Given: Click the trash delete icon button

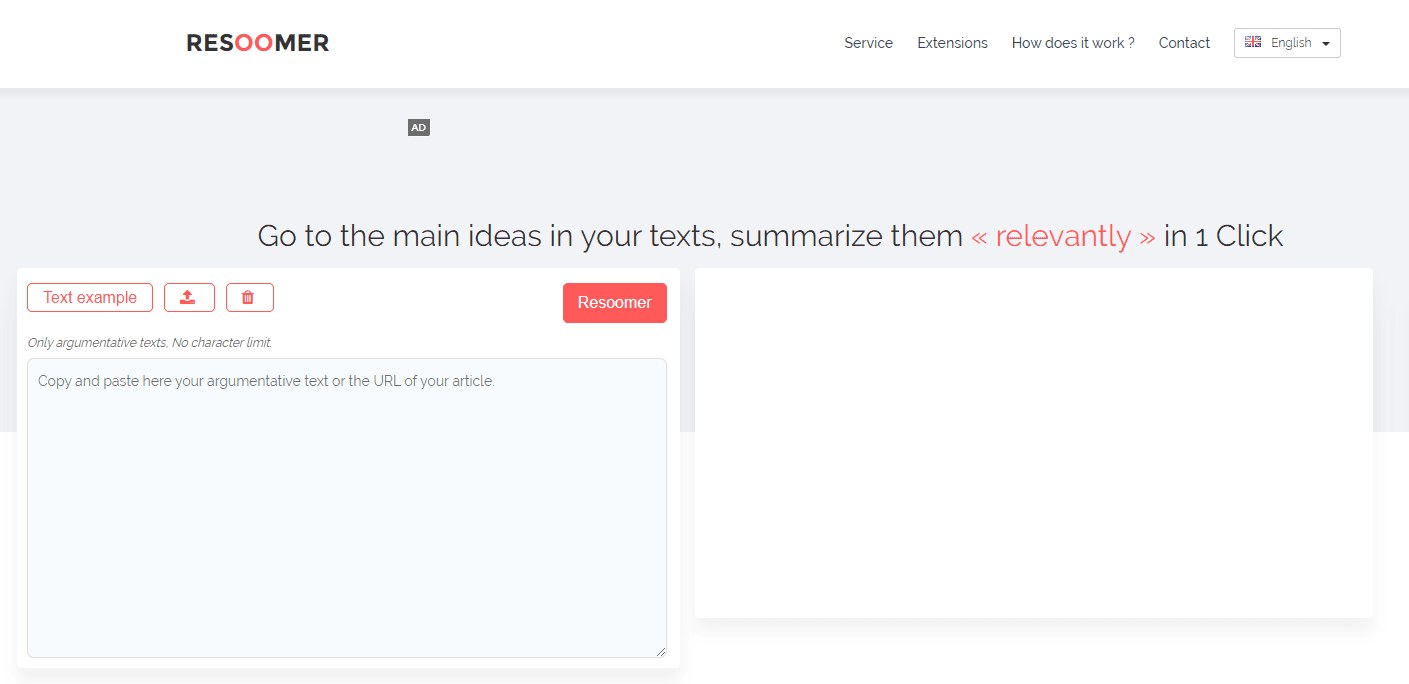Looking at the screenshot, I should (249, 297).
